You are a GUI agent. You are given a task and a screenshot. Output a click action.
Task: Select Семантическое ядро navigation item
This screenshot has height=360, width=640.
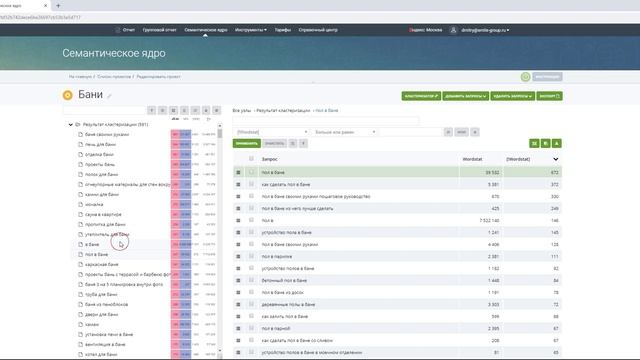[206, 30]
